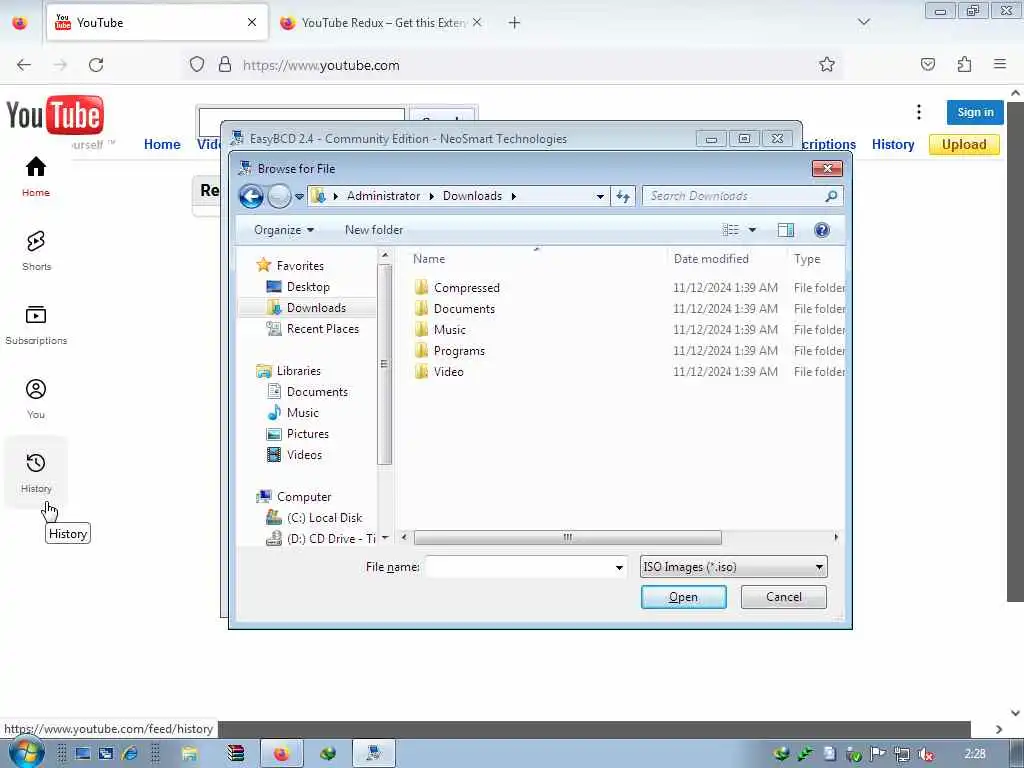Screen dimensions: 1024x768
Task: Expand Downloads breadcrumb arrow
Action: click(514, 196)
